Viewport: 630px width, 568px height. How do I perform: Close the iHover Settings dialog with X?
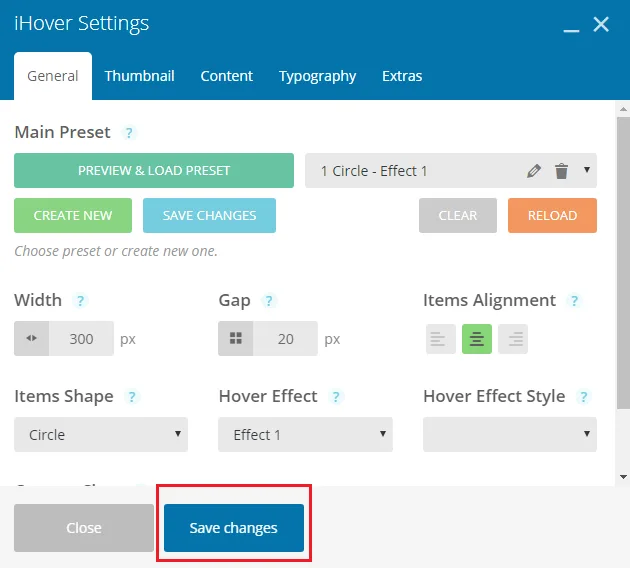coord(601,24)
